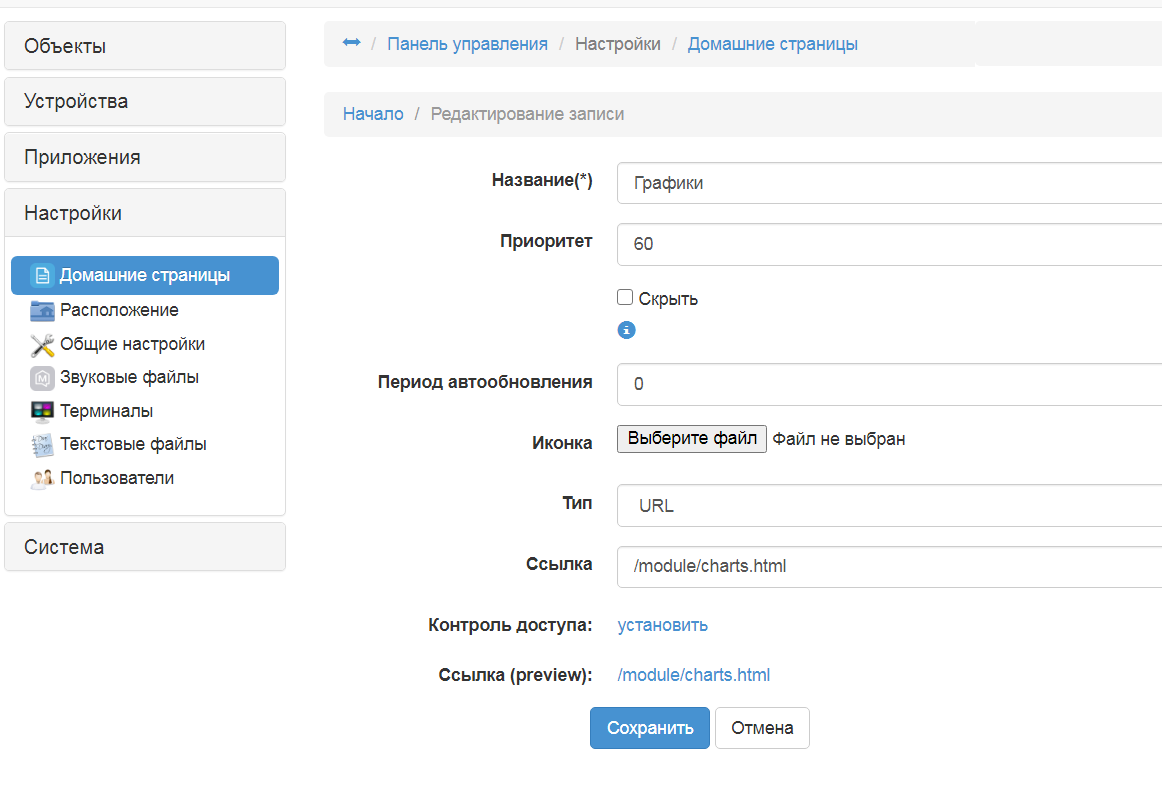Open Общие настройки via the wrench icon
Viewport: 1162px width, 796px height.
40,343
